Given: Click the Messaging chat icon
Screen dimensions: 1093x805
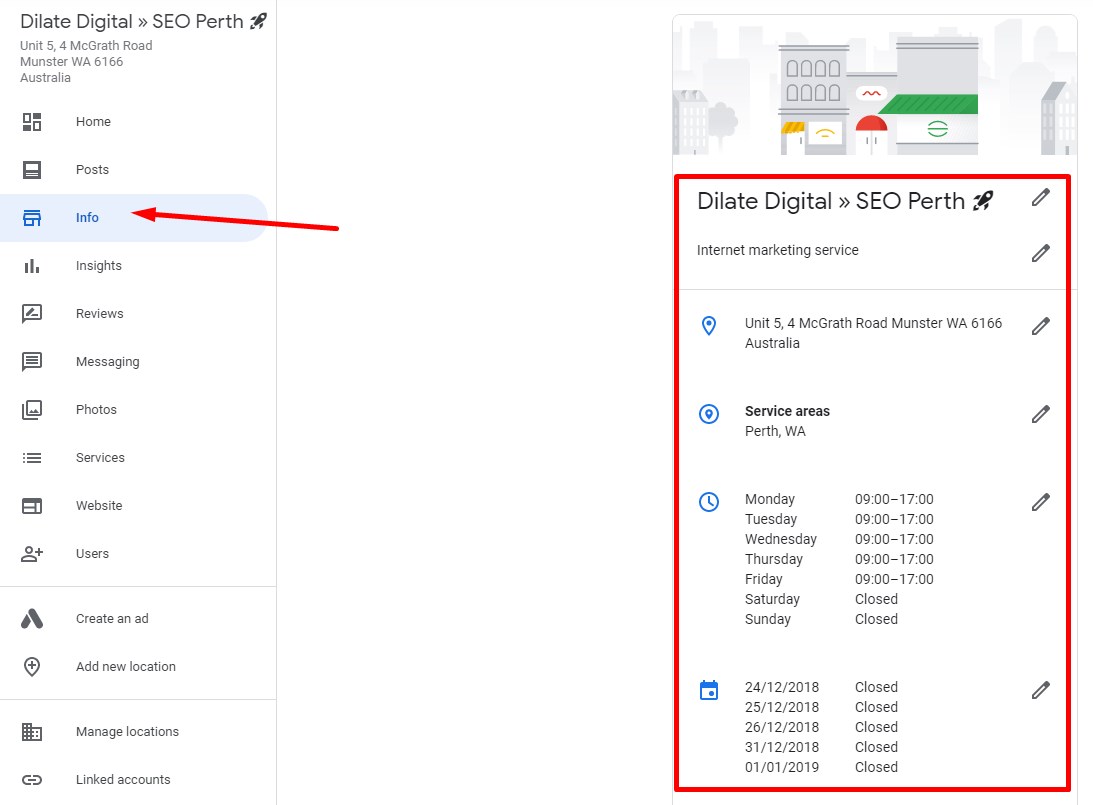Looking at the screenshot, I should coord(32,362).
